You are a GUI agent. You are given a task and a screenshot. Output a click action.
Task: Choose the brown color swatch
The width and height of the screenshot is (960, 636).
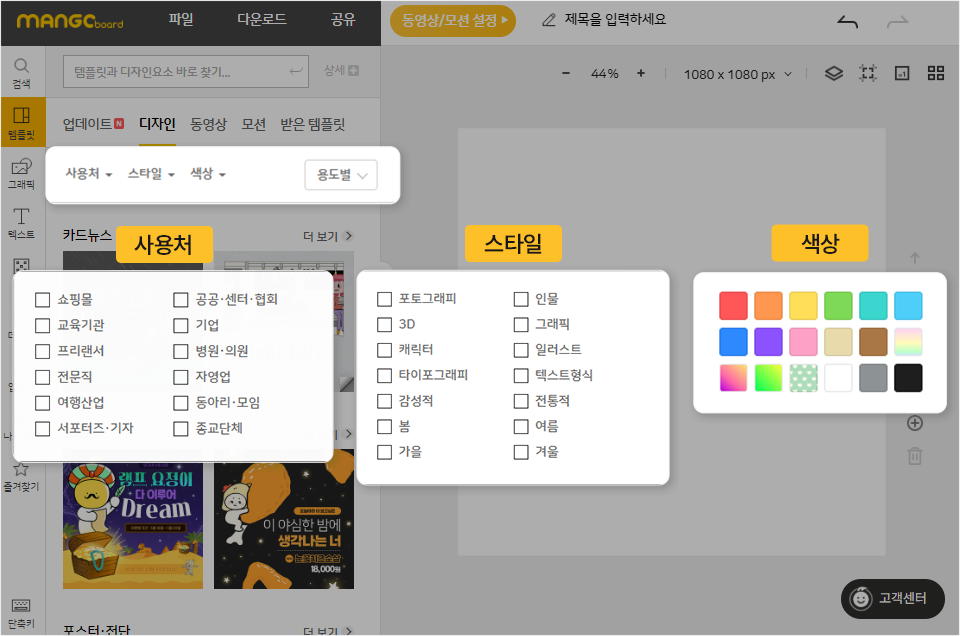pos(873,342)
